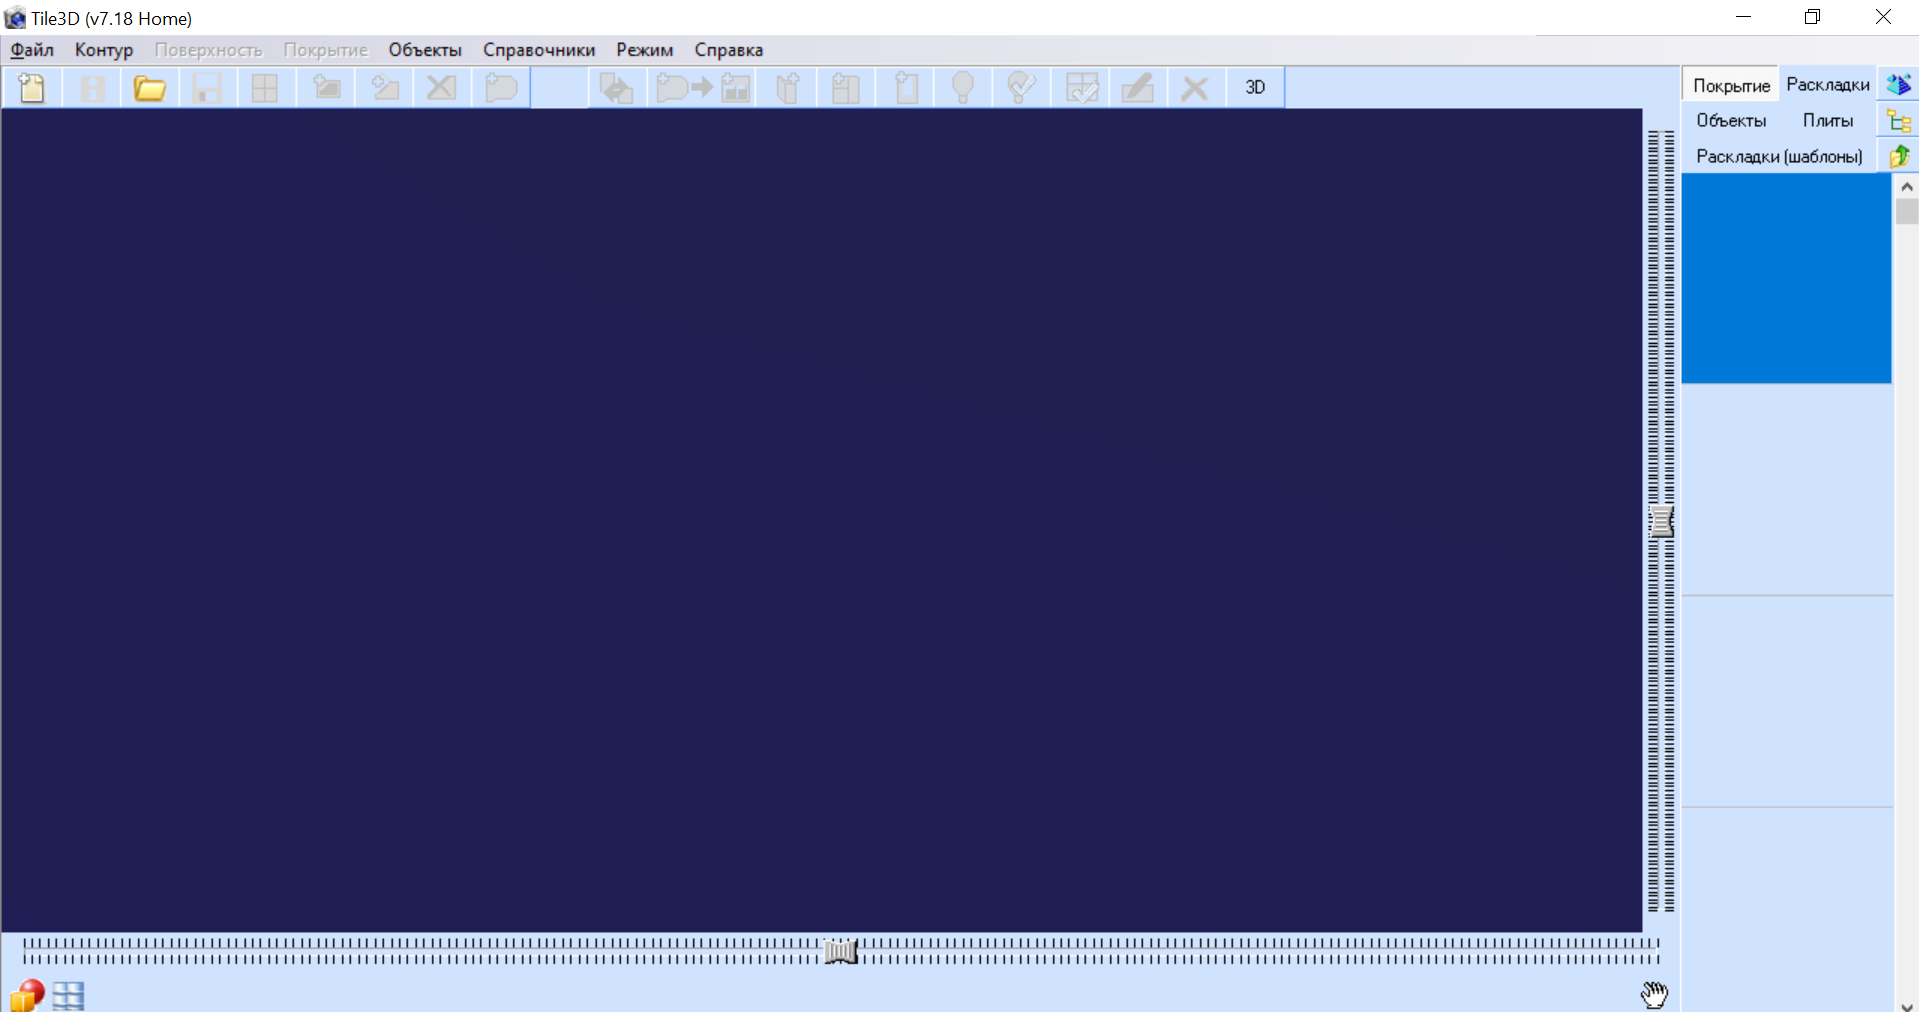
Task: Click the gray X icon next to the 3D button
Action: pyautogui.click(x=1195, y=88)
